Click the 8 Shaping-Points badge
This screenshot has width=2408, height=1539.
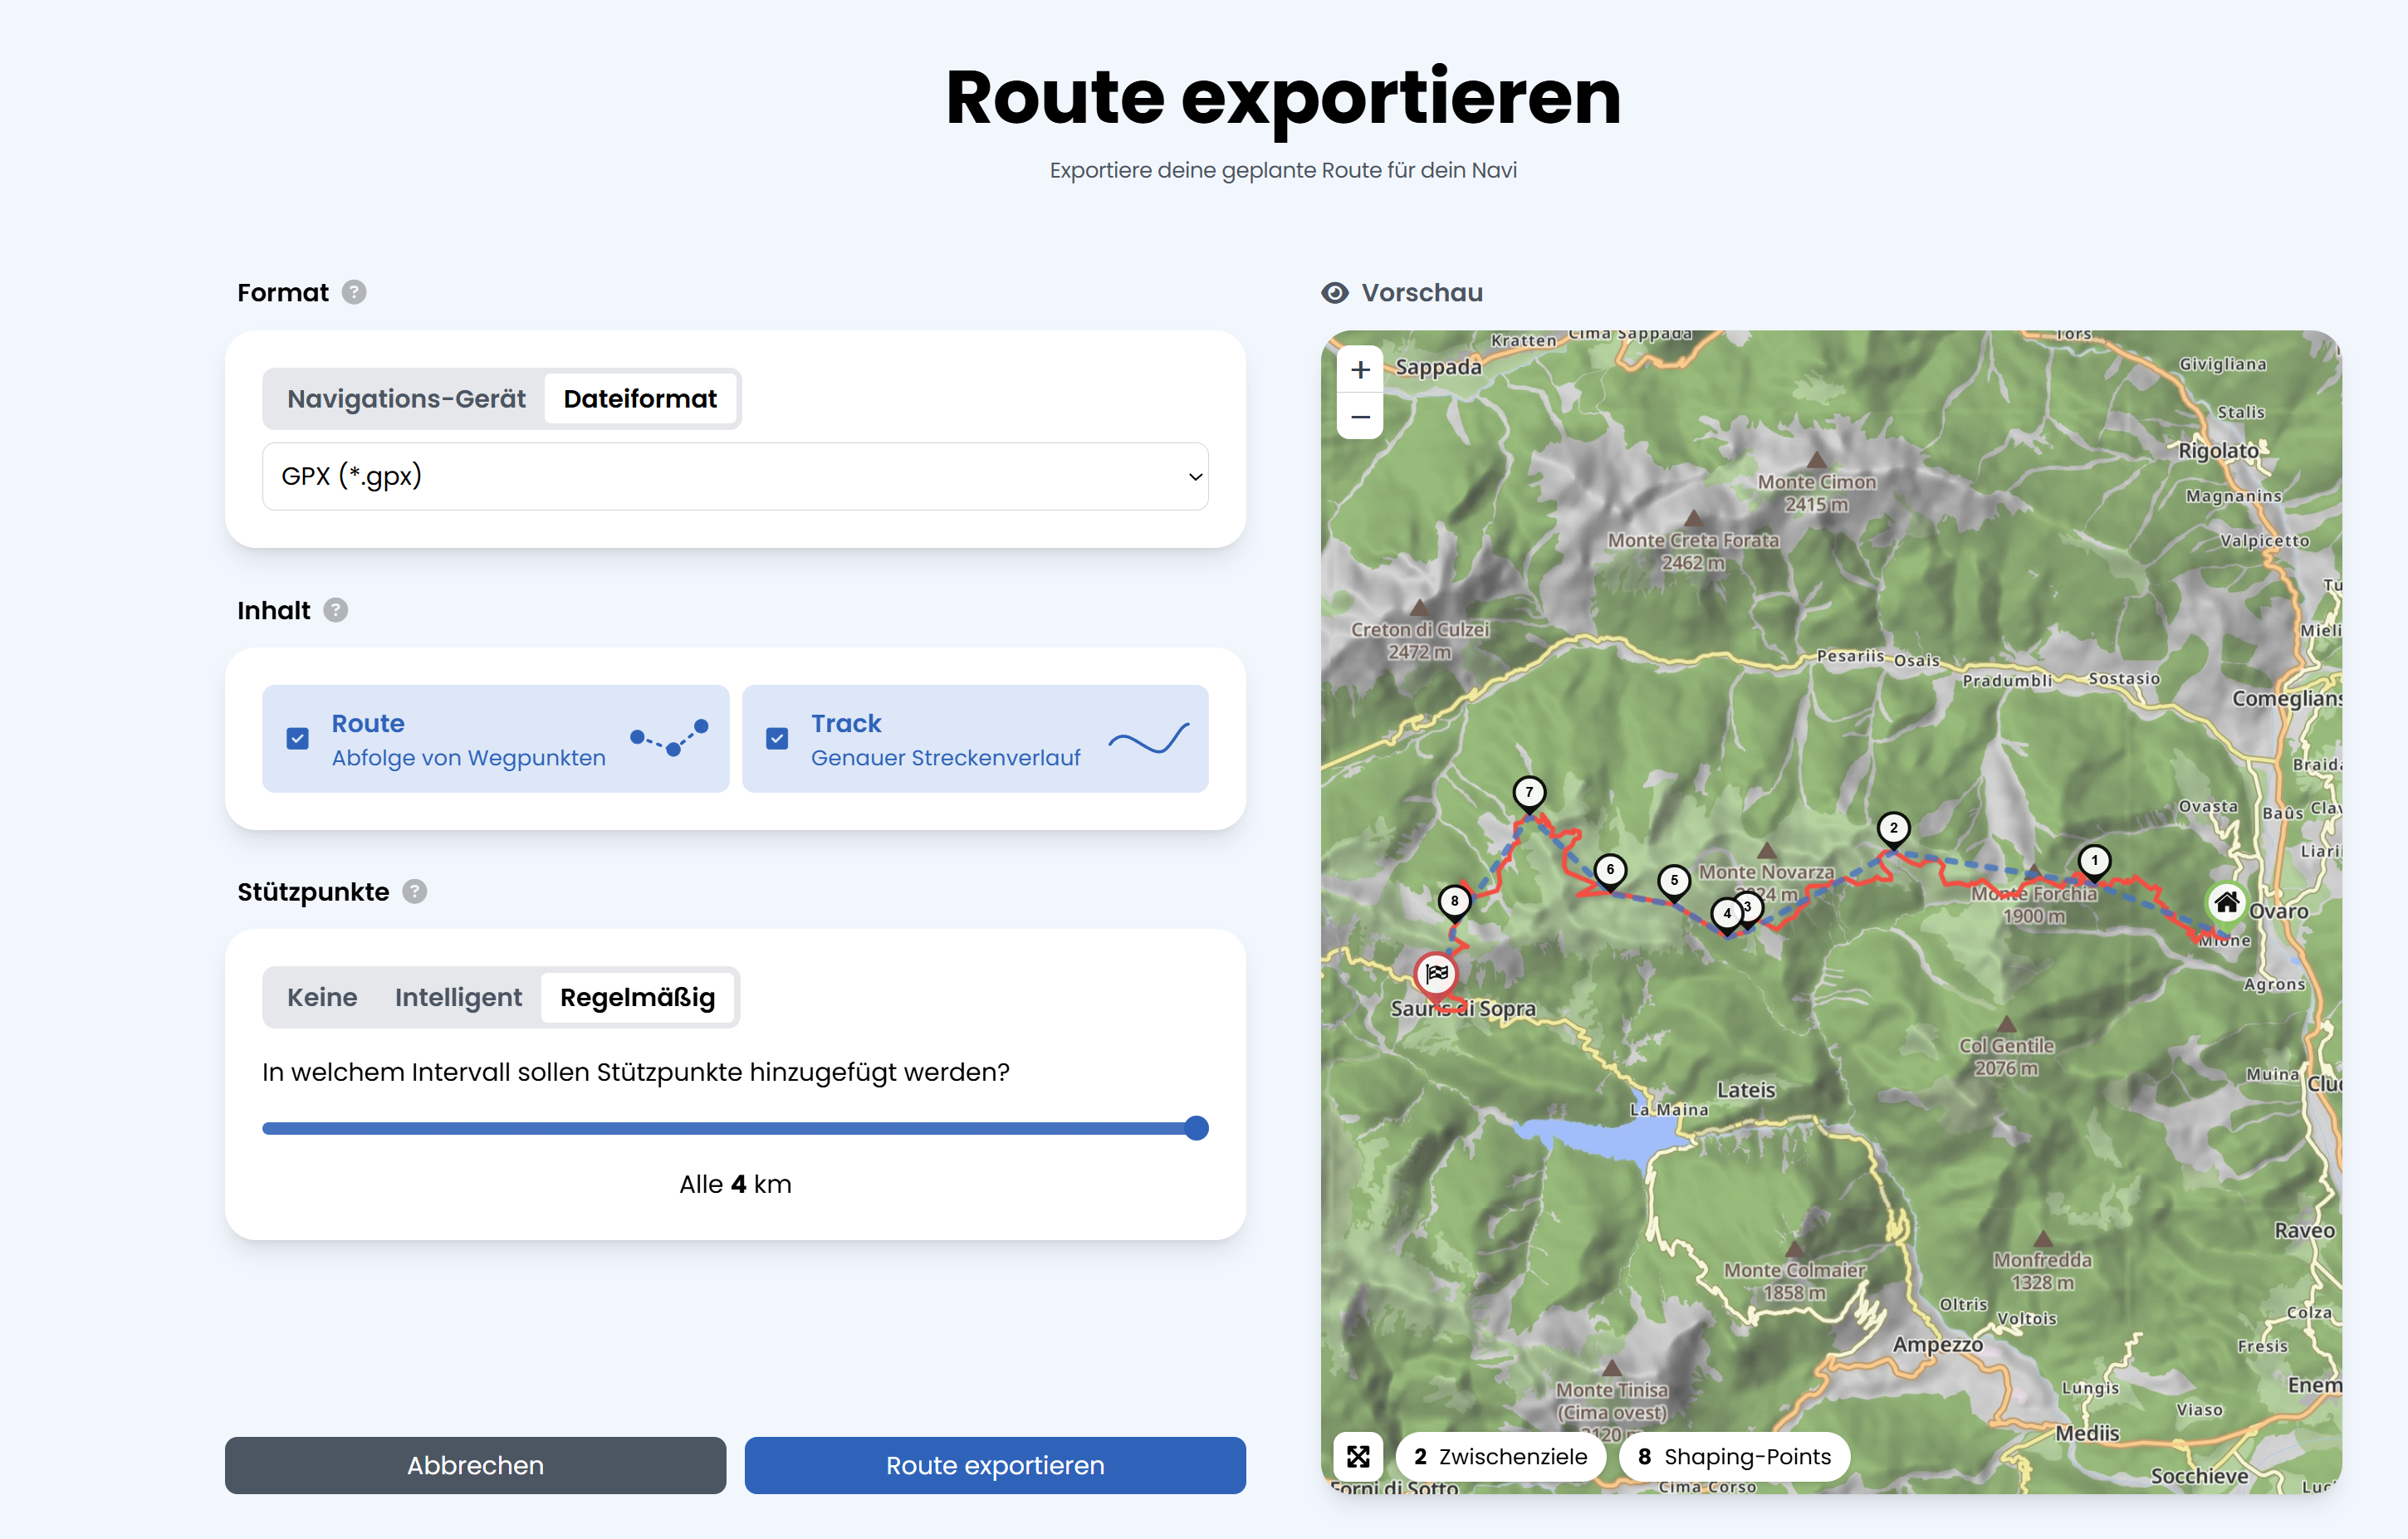(x=1734, y=1456)
